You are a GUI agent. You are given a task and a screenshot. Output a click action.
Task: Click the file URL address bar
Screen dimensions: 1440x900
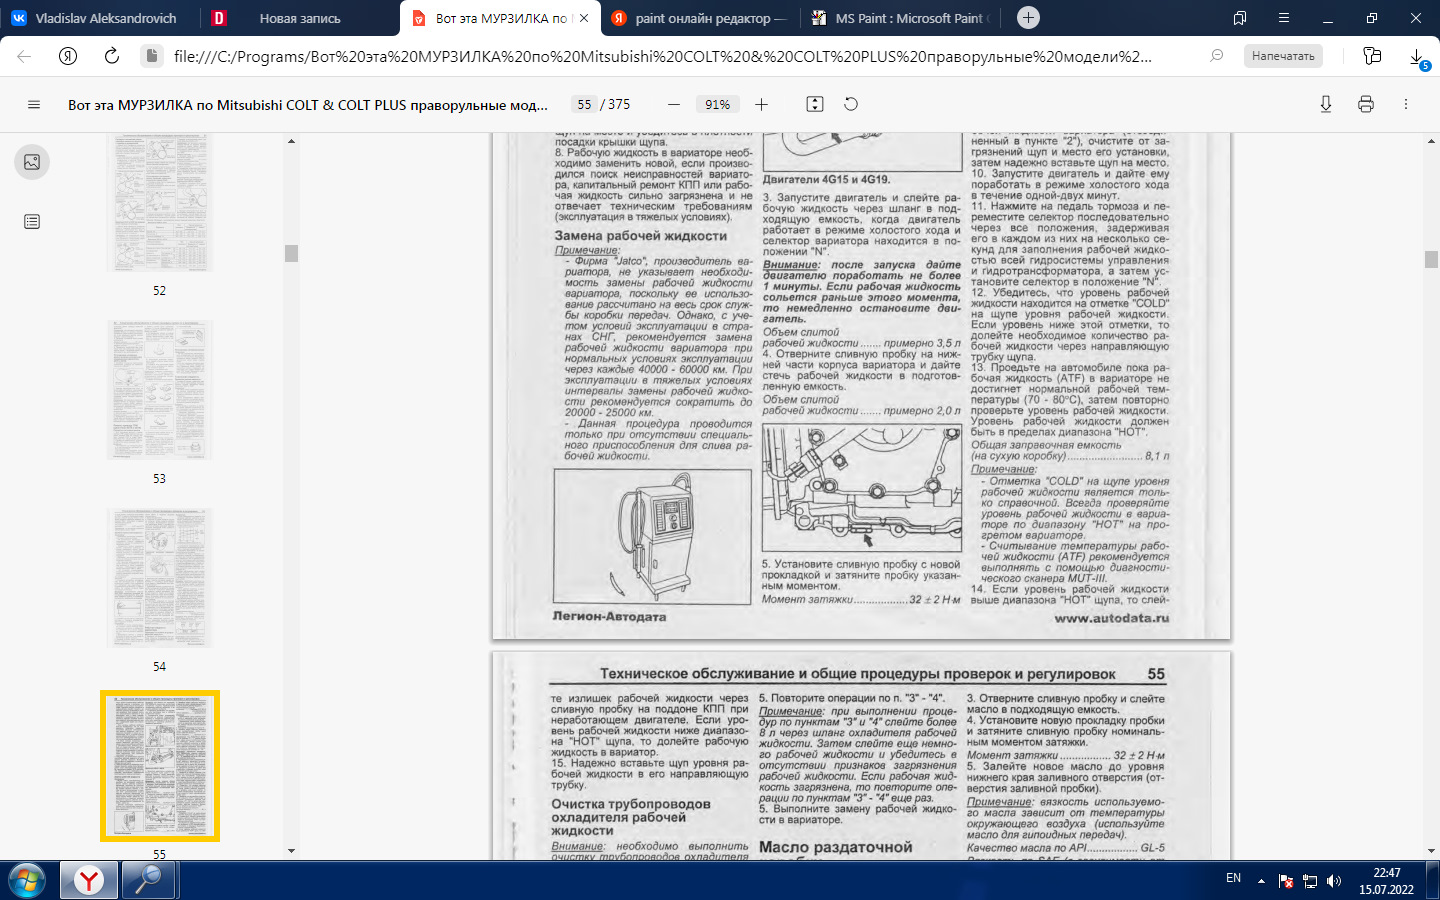pos(662,56)
